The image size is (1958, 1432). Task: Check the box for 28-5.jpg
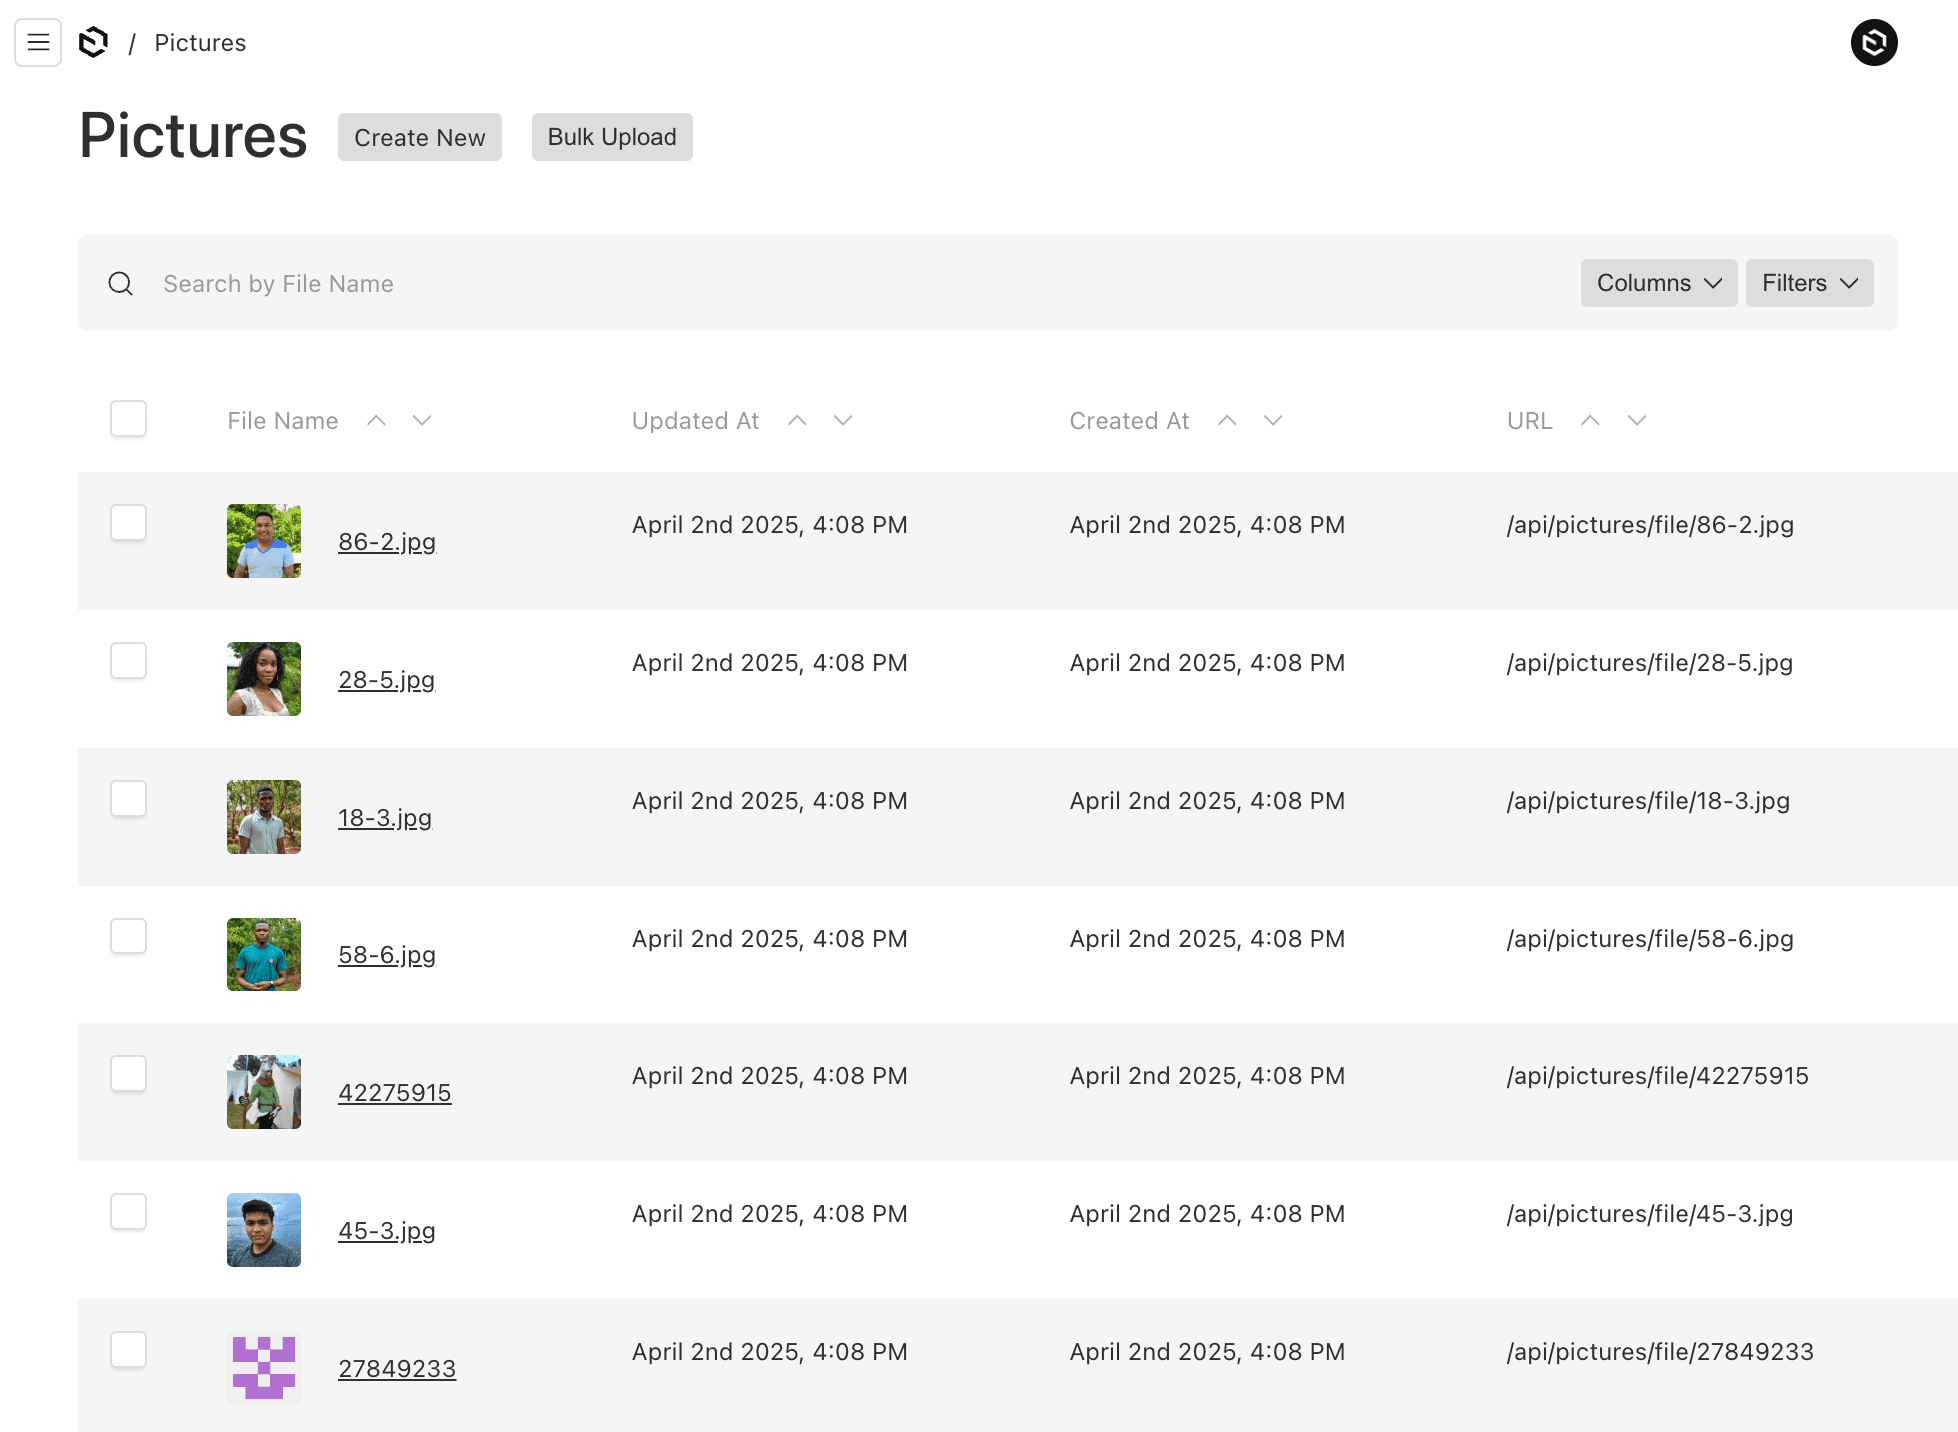[128, 661]
